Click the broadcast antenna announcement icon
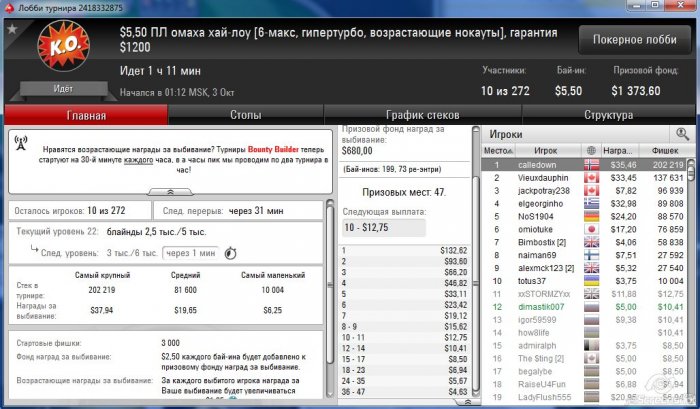This screenshot has height=409, width=700. tap(21, 143)
